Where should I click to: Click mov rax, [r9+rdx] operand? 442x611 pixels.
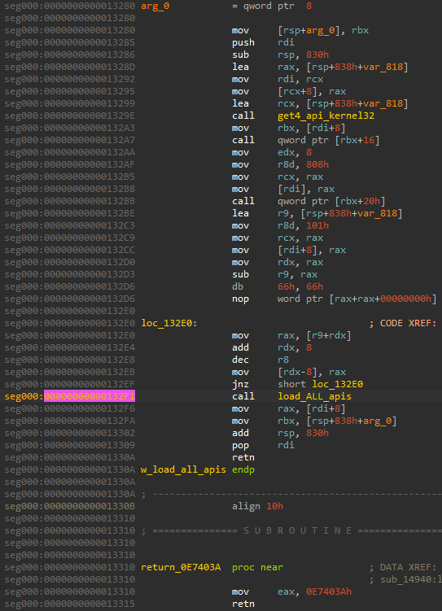point(314,336)
